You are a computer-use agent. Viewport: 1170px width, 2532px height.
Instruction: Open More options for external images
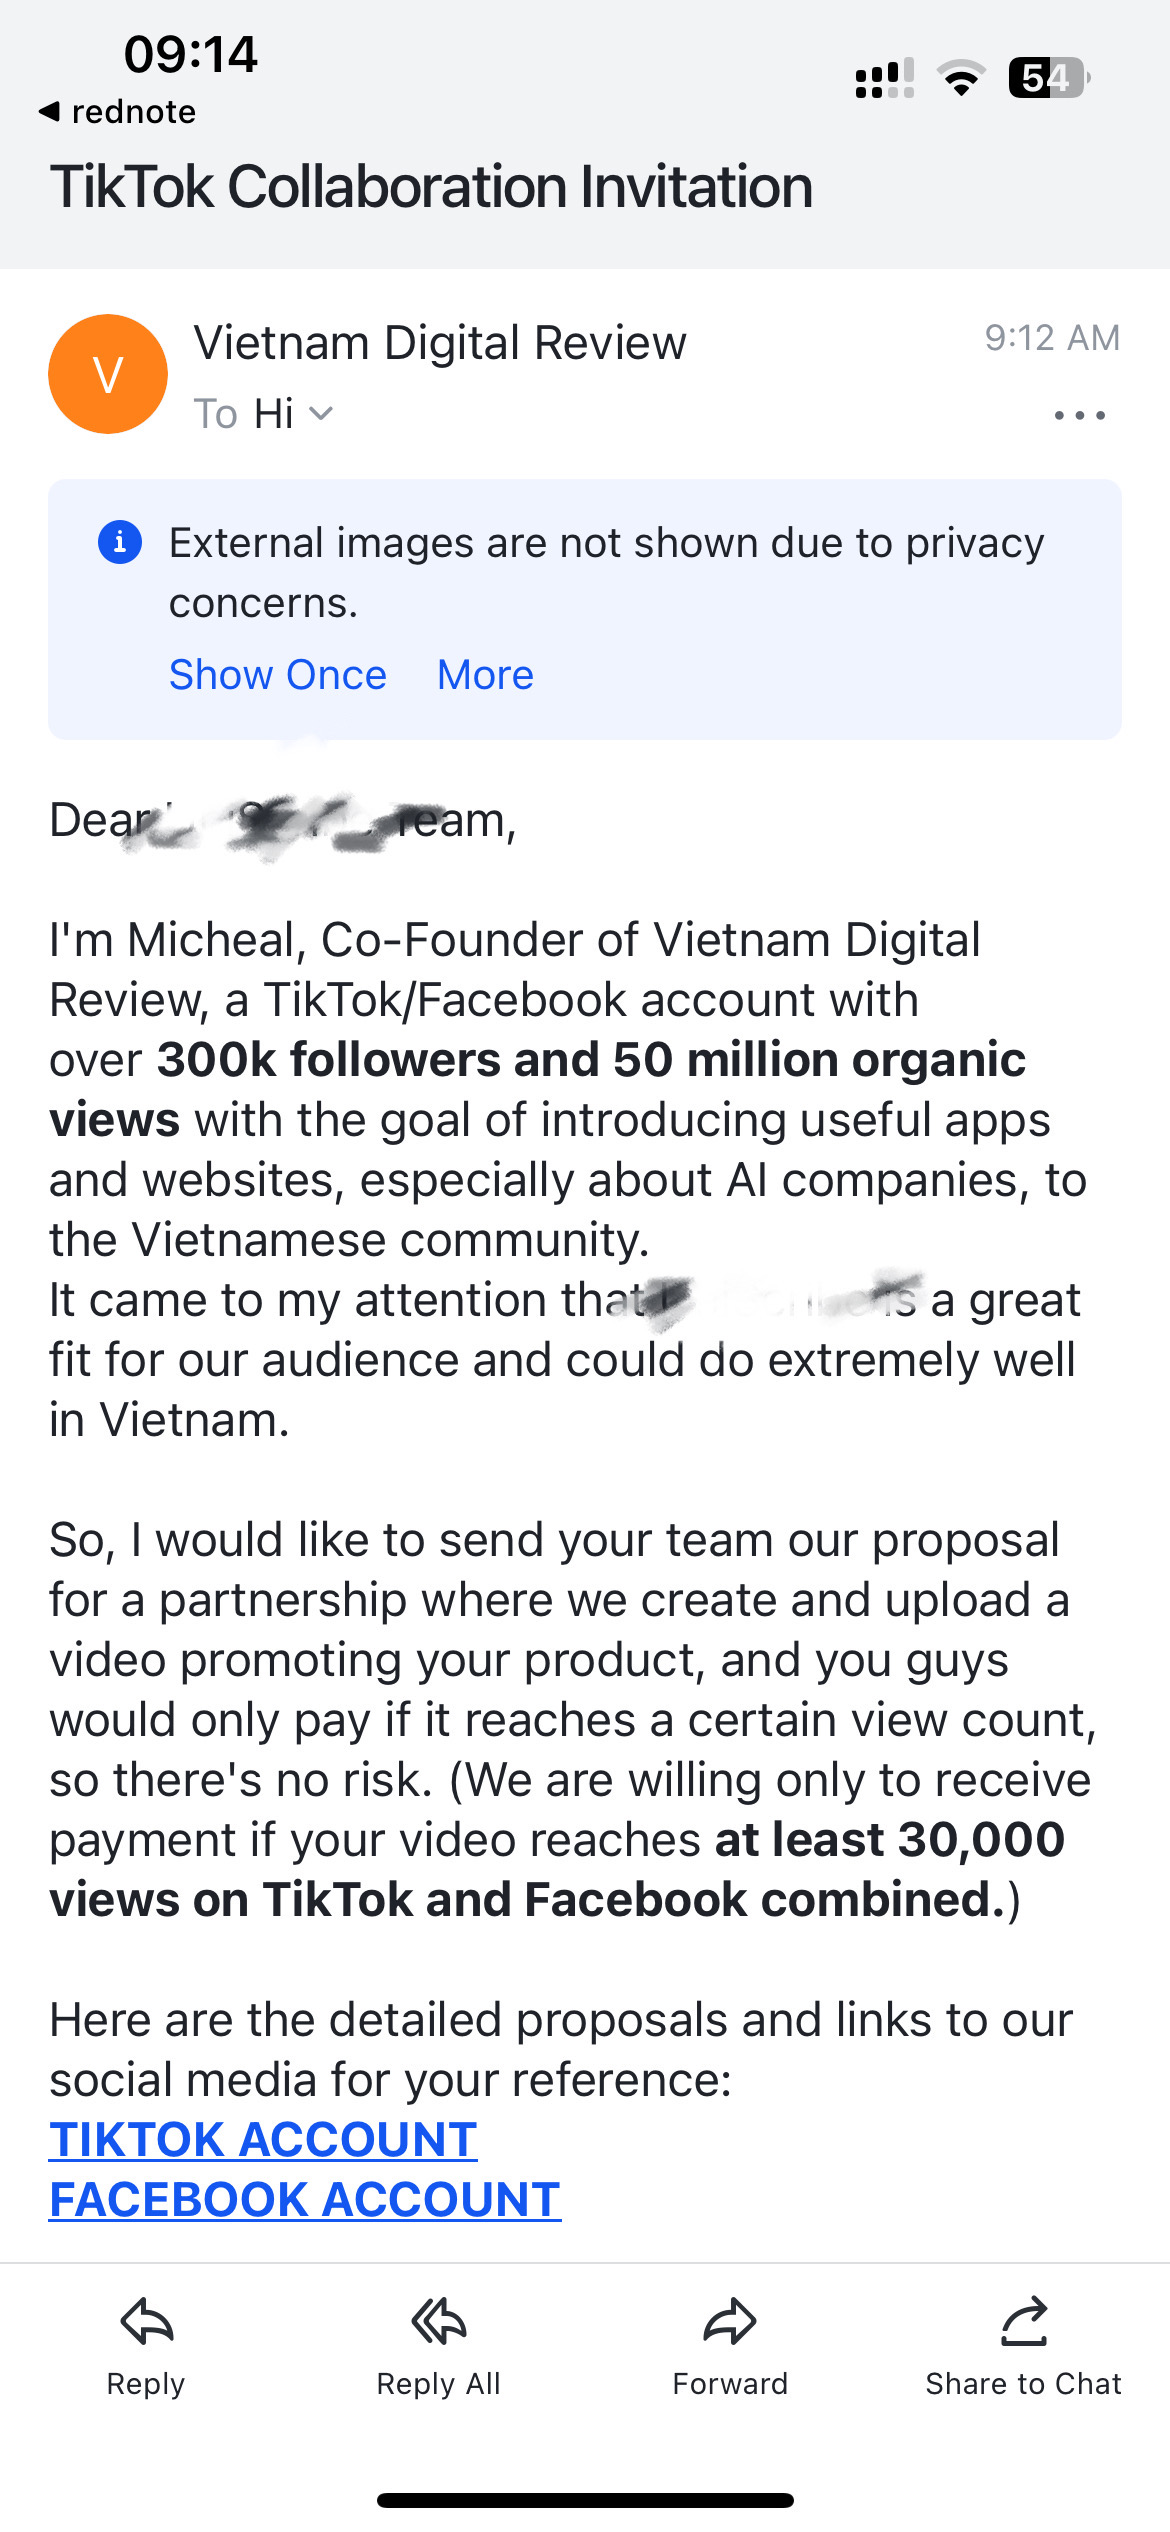pos(485,675)
